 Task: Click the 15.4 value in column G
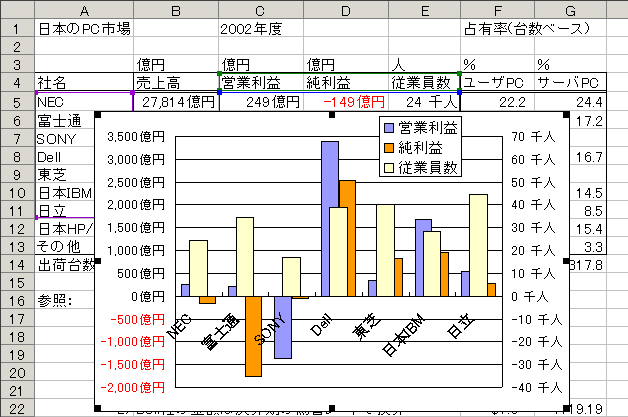tap(588, 229)
